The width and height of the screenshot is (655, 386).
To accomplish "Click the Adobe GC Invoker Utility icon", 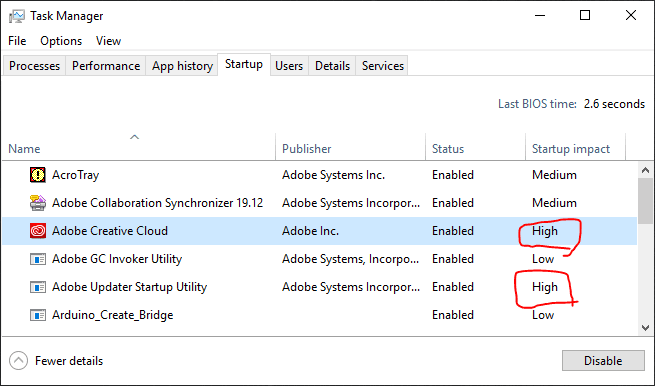I will (38, 259).
